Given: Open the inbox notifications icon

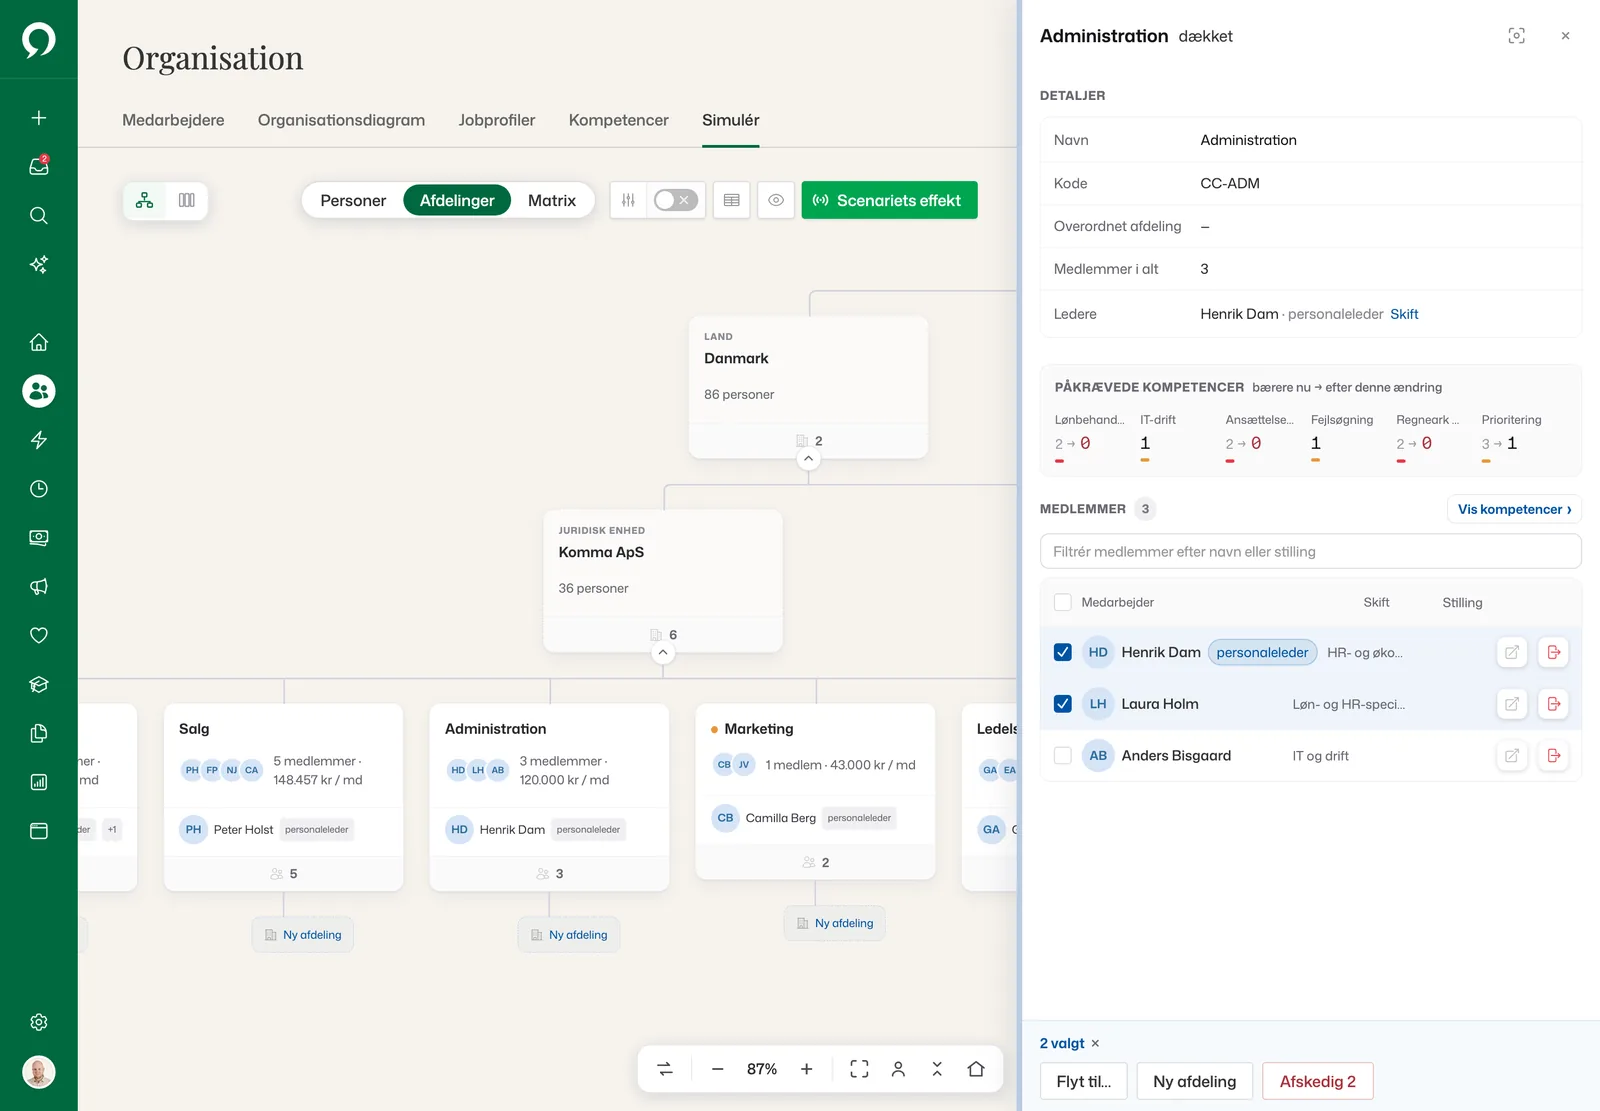Looking at the screenshot, I should pos(39,166).
